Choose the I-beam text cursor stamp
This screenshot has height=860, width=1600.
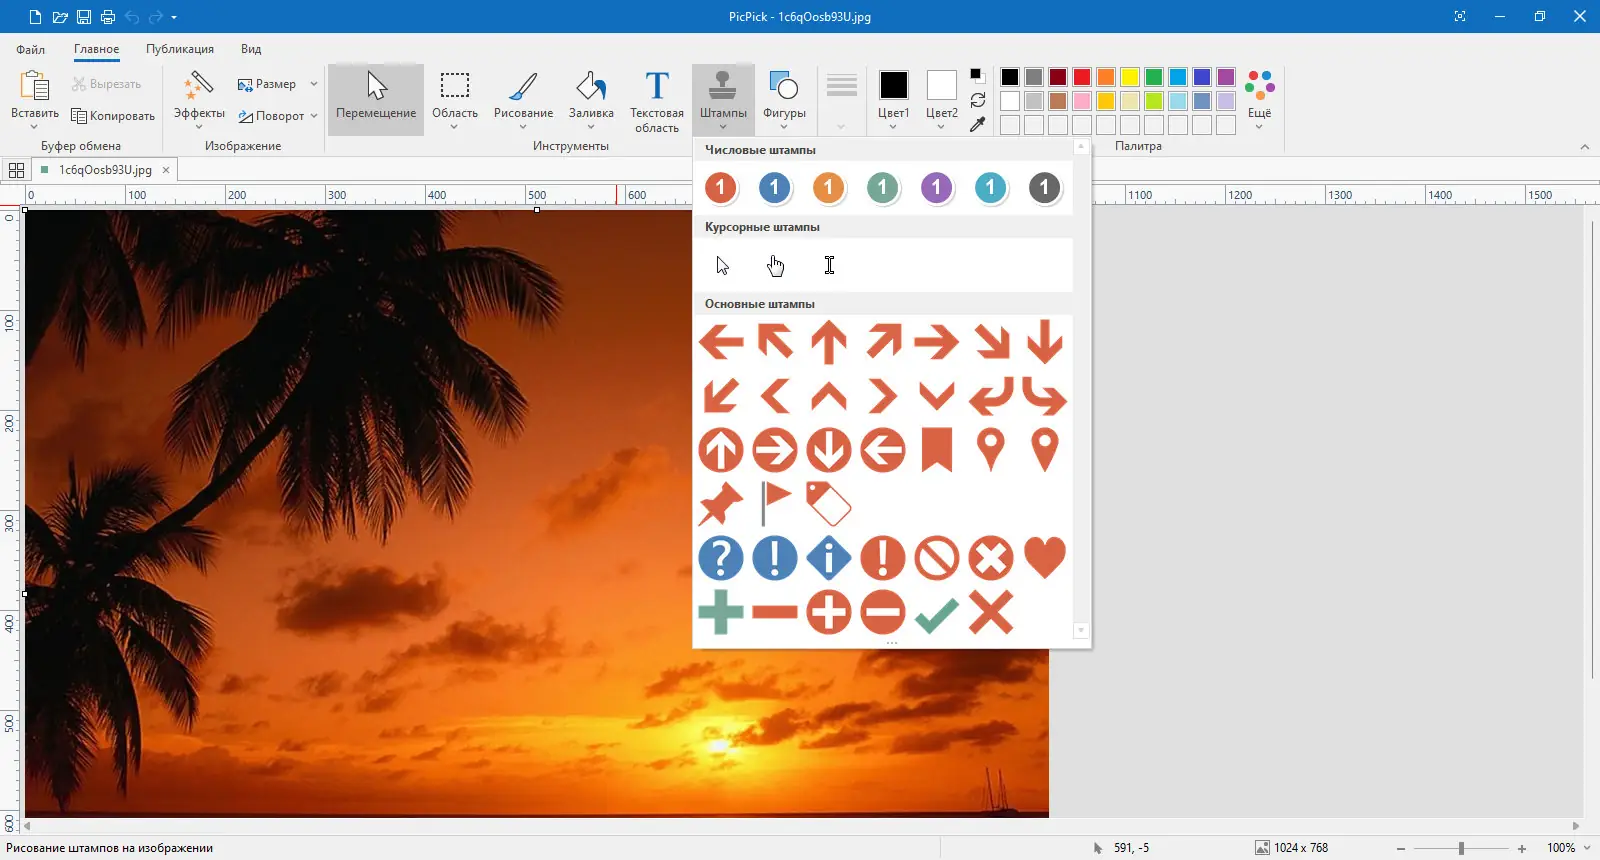click(x=829, y=265)
